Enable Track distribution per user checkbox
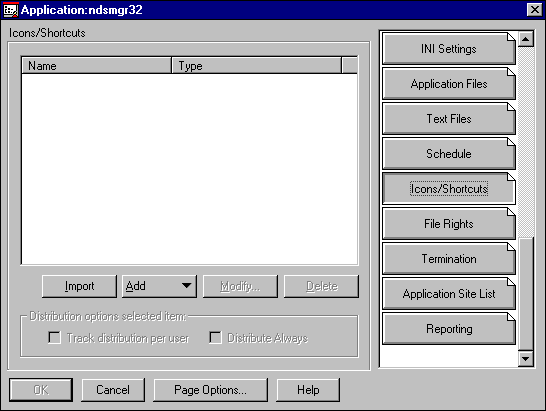The image size is (546, 411). click(55, 338)
